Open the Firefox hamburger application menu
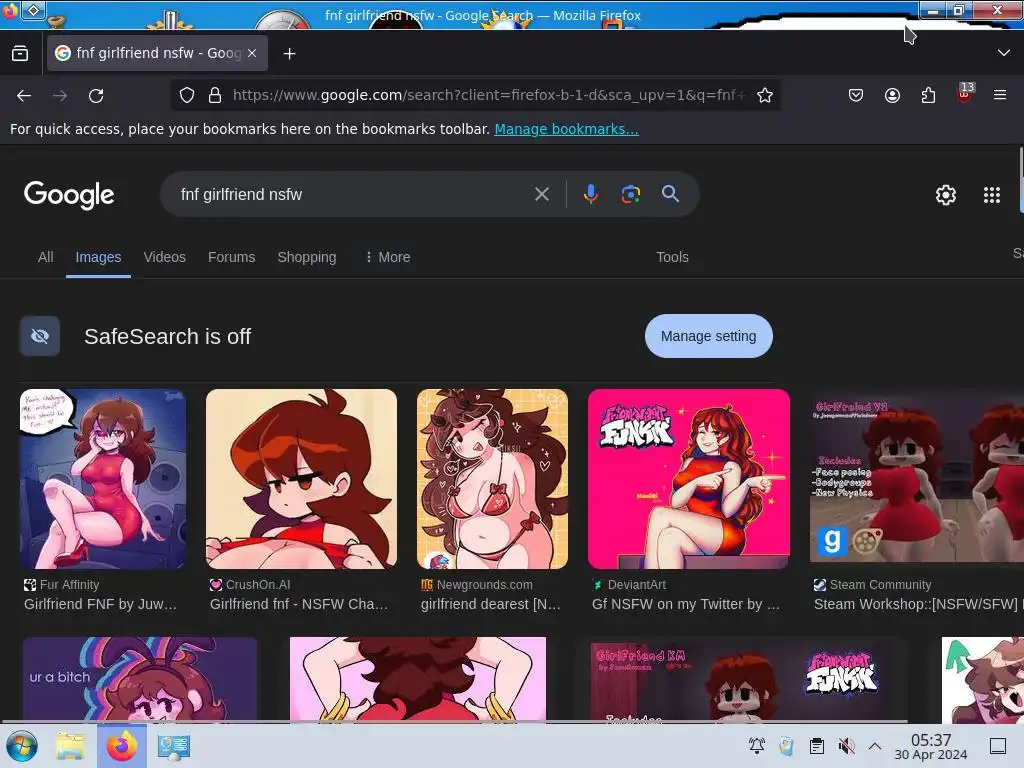The height and width of the screenshot is (768, 1024). 1000,95
